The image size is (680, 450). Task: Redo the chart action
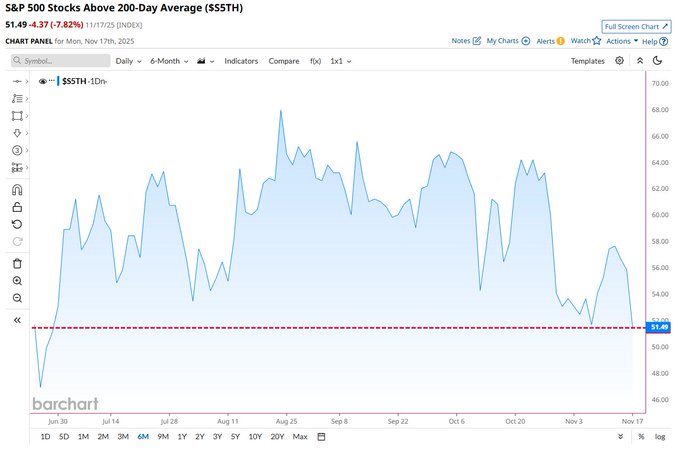point(17,241)
